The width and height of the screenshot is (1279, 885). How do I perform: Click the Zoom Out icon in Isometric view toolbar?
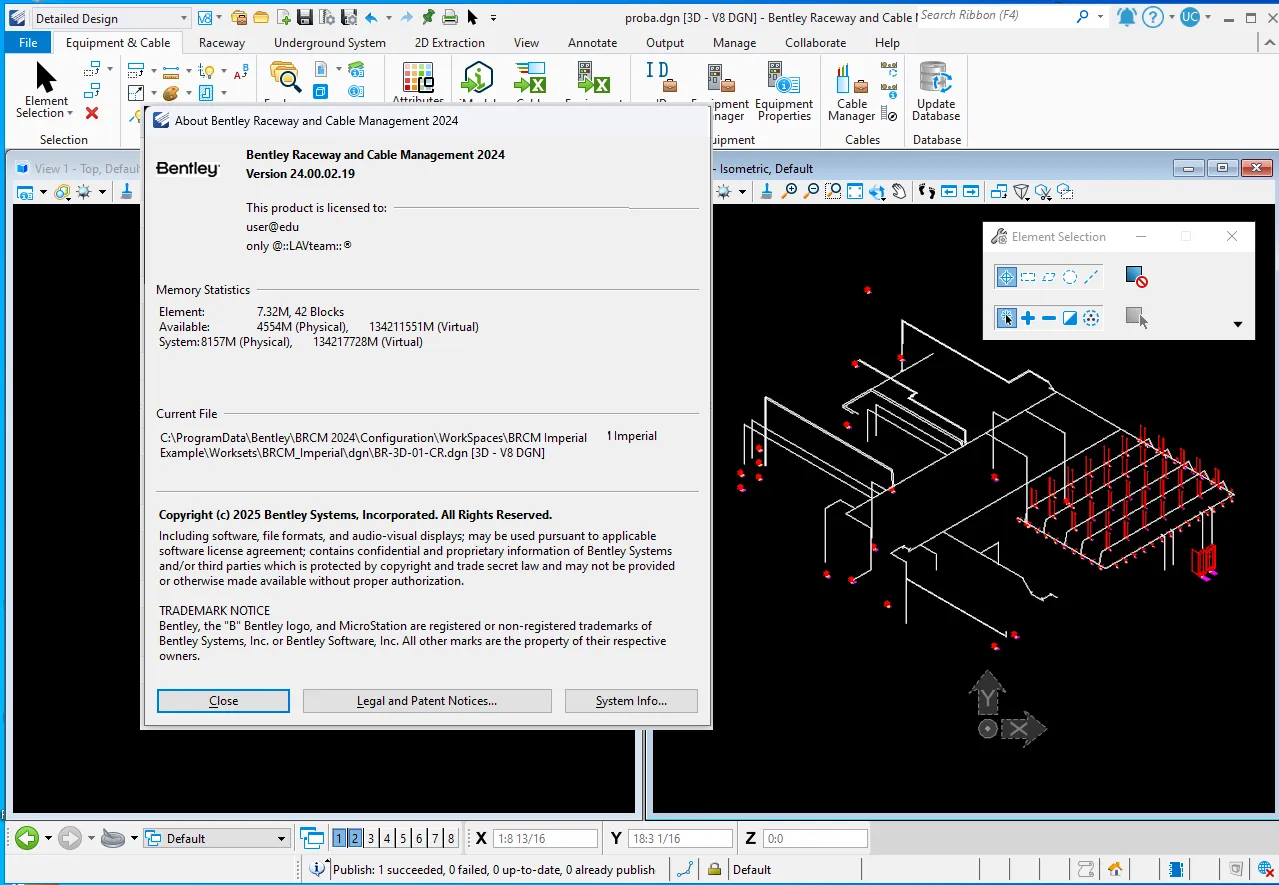812,191
